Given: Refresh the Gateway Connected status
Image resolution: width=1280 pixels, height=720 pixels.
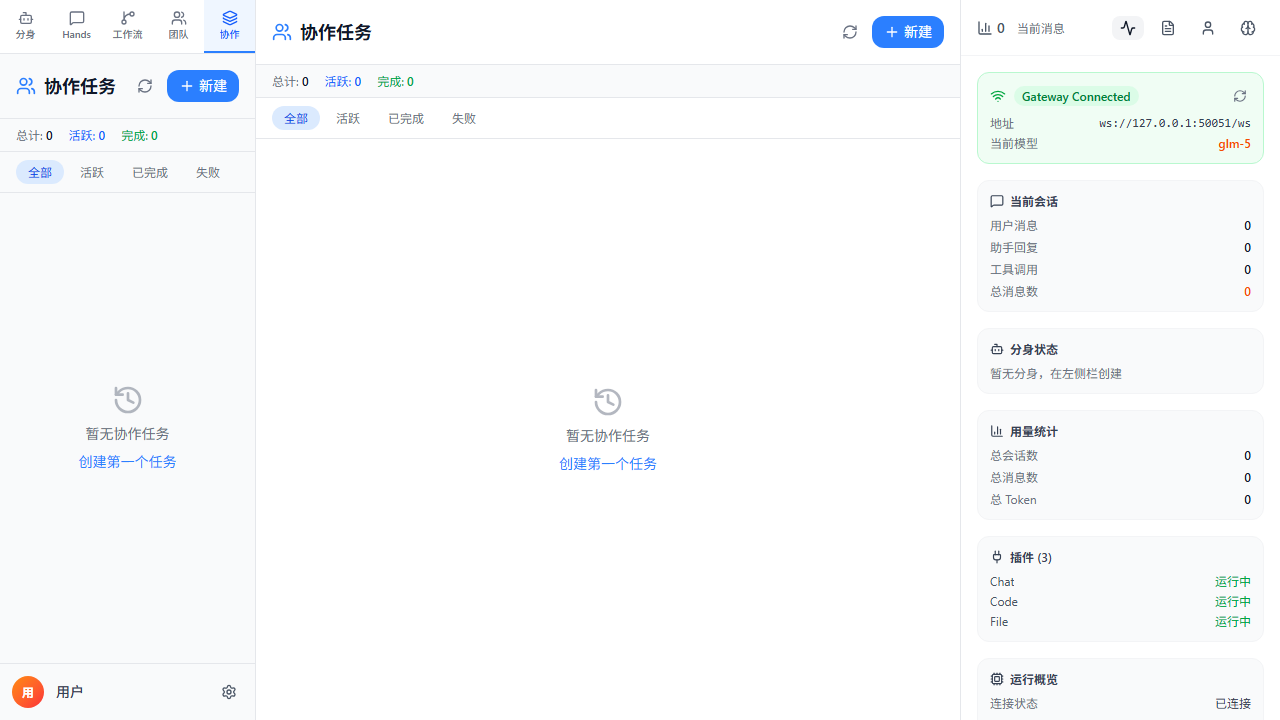Looking at the screenshot, I should tap(1240, 96).
